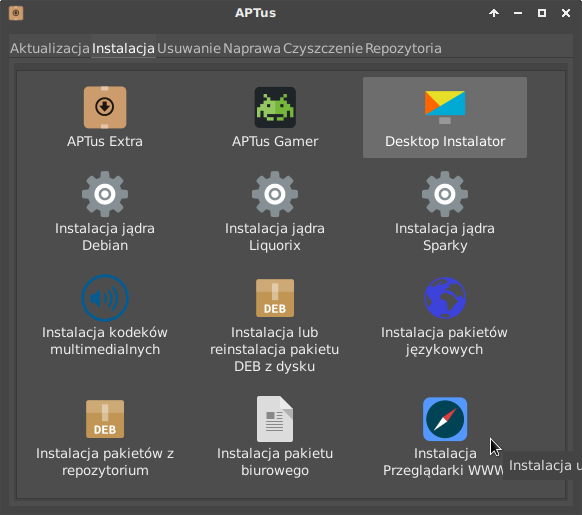Open APTus Extra package icon
Image resolution: width=582 pixels, height=515 pixels.
pyautogui.click(x=105, y=107)
